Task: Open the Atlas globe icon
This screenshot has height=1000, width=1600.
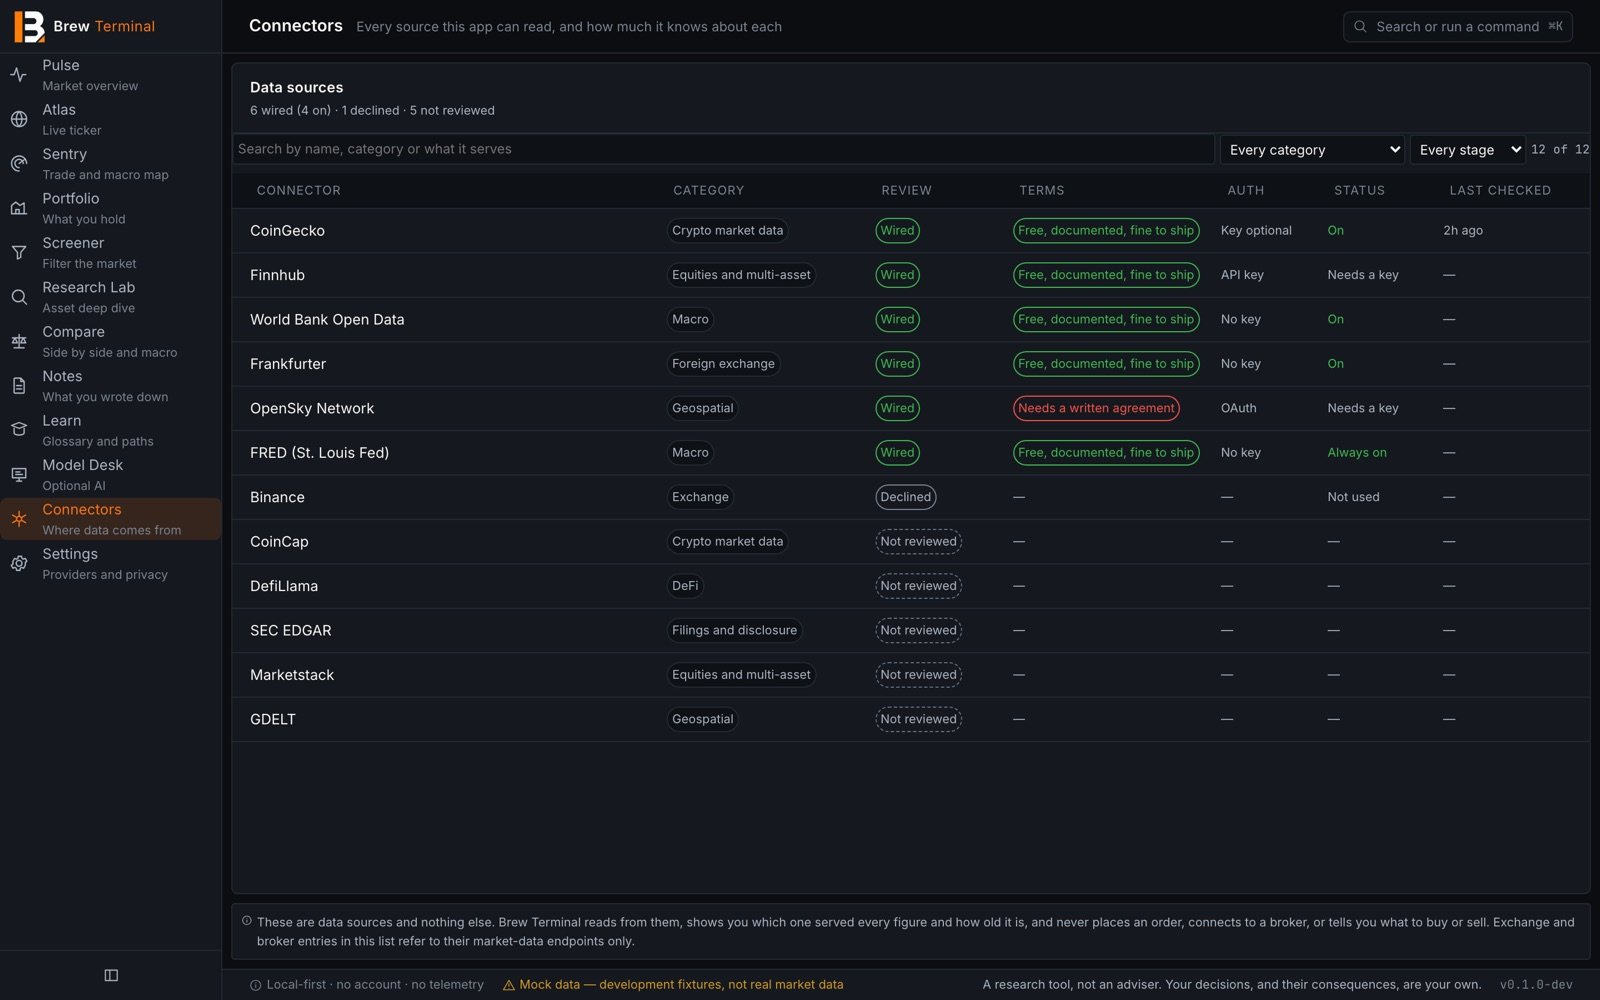Action: coord(19,119)
